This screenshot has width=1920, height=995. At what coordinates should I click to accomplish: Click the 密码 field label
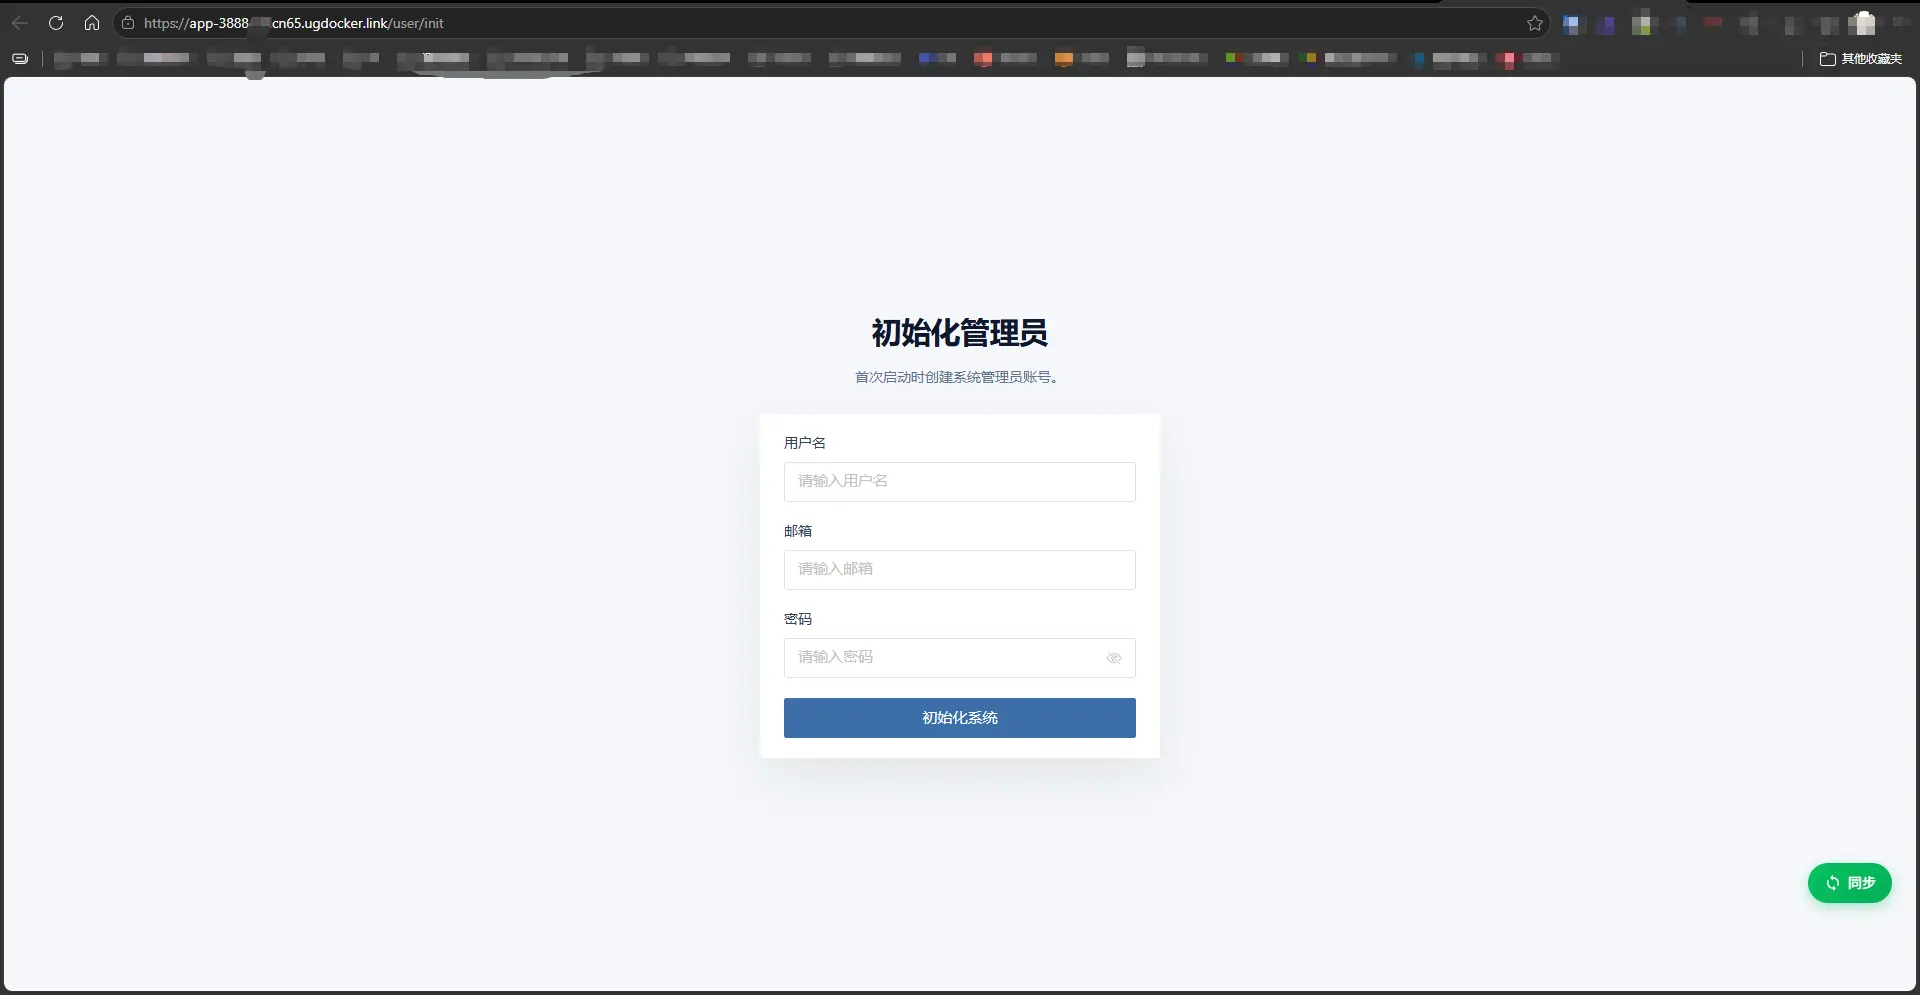pos(798,619)
